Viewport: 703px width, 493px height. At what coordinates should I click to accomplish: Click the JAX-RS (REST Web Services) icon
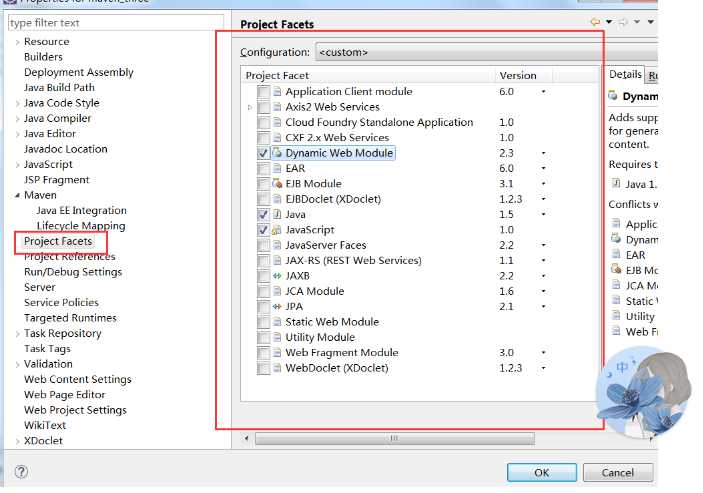277,260
